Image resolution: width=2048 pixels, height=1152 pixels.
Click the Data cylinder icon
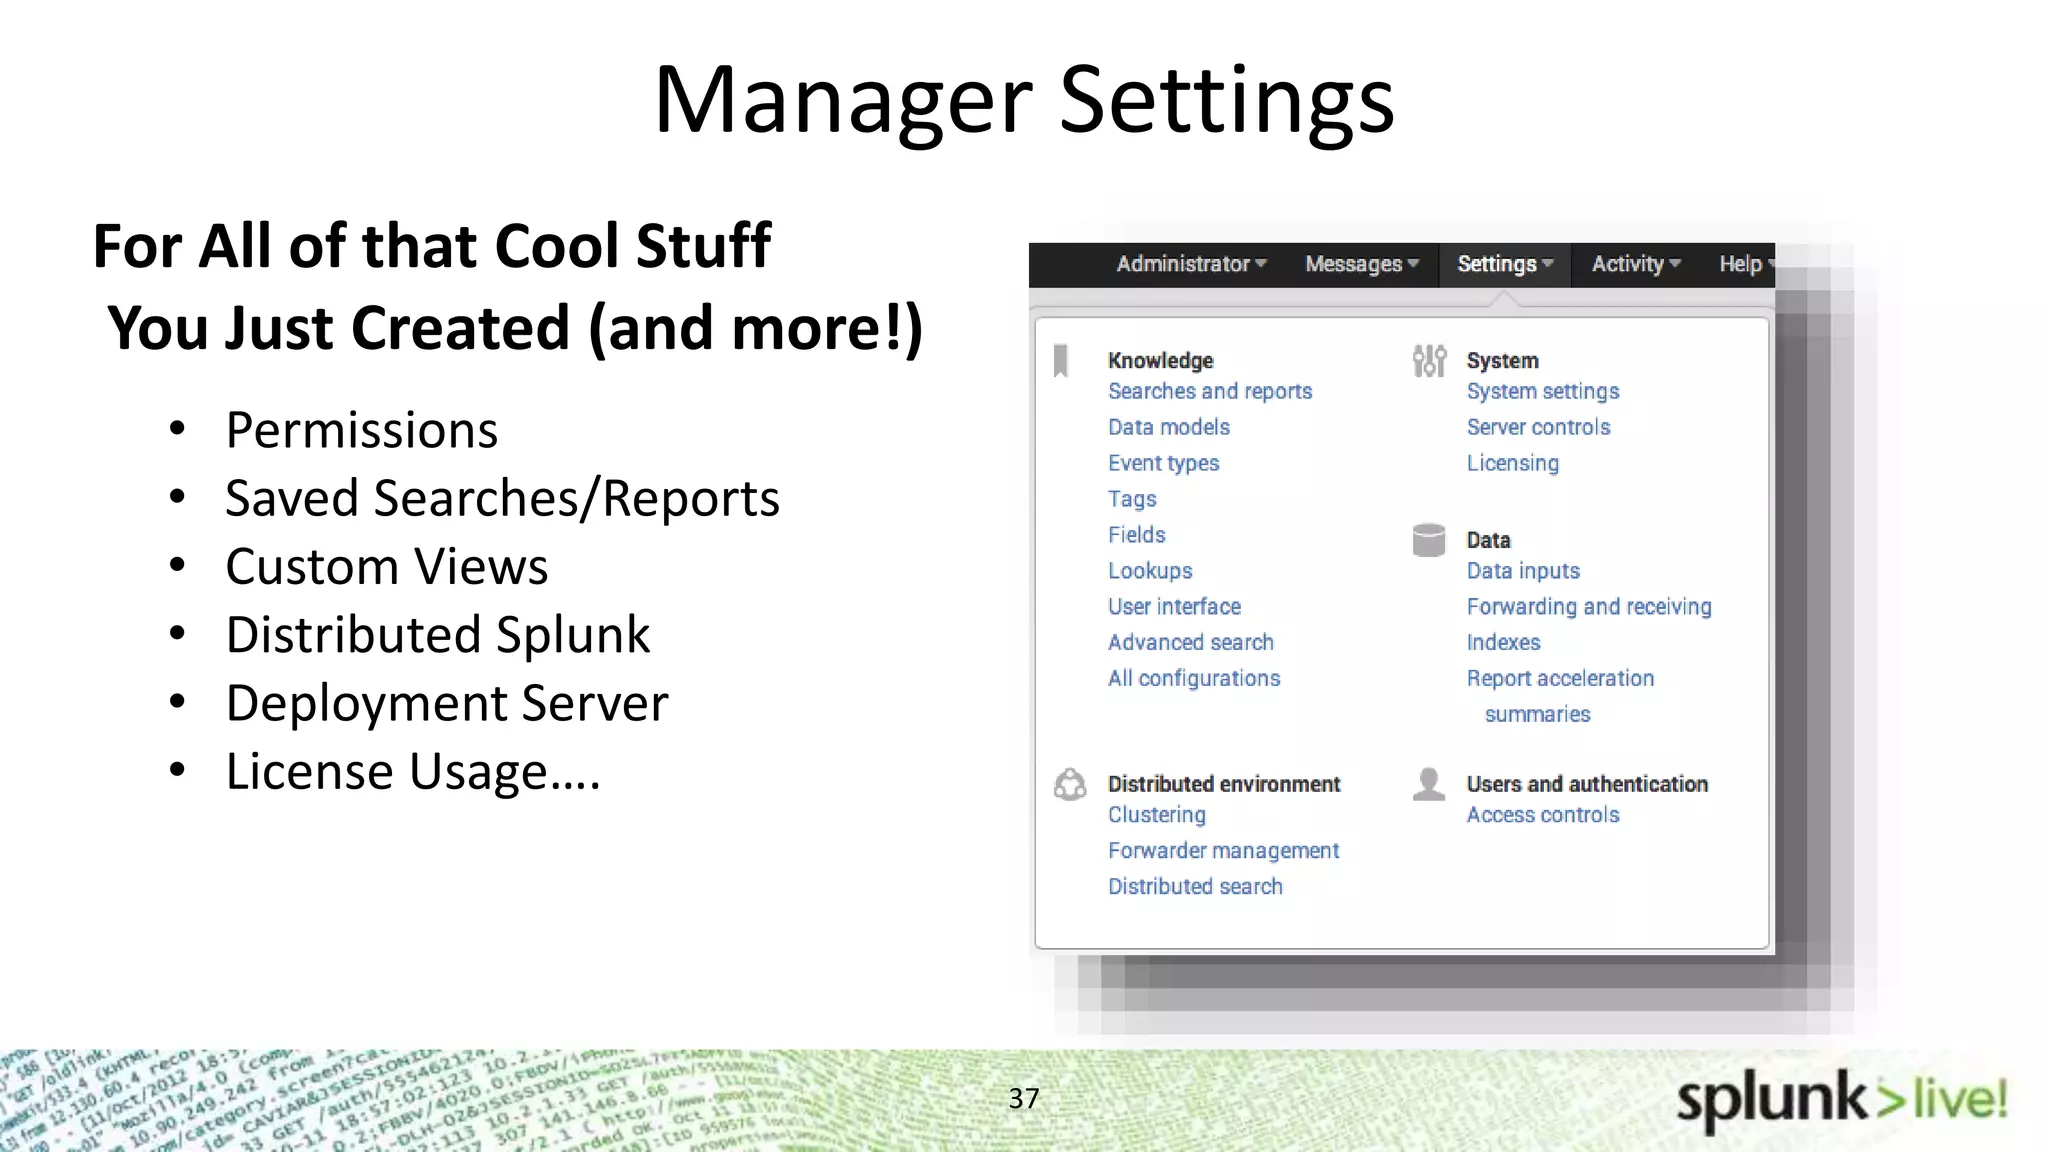1429,540
